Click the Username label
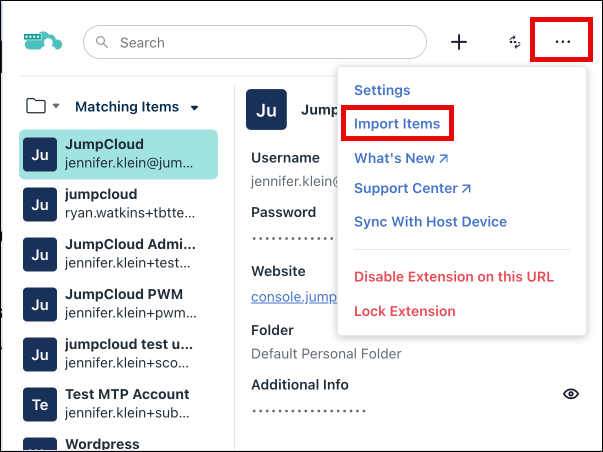603x452 pixels. [285, 158]
